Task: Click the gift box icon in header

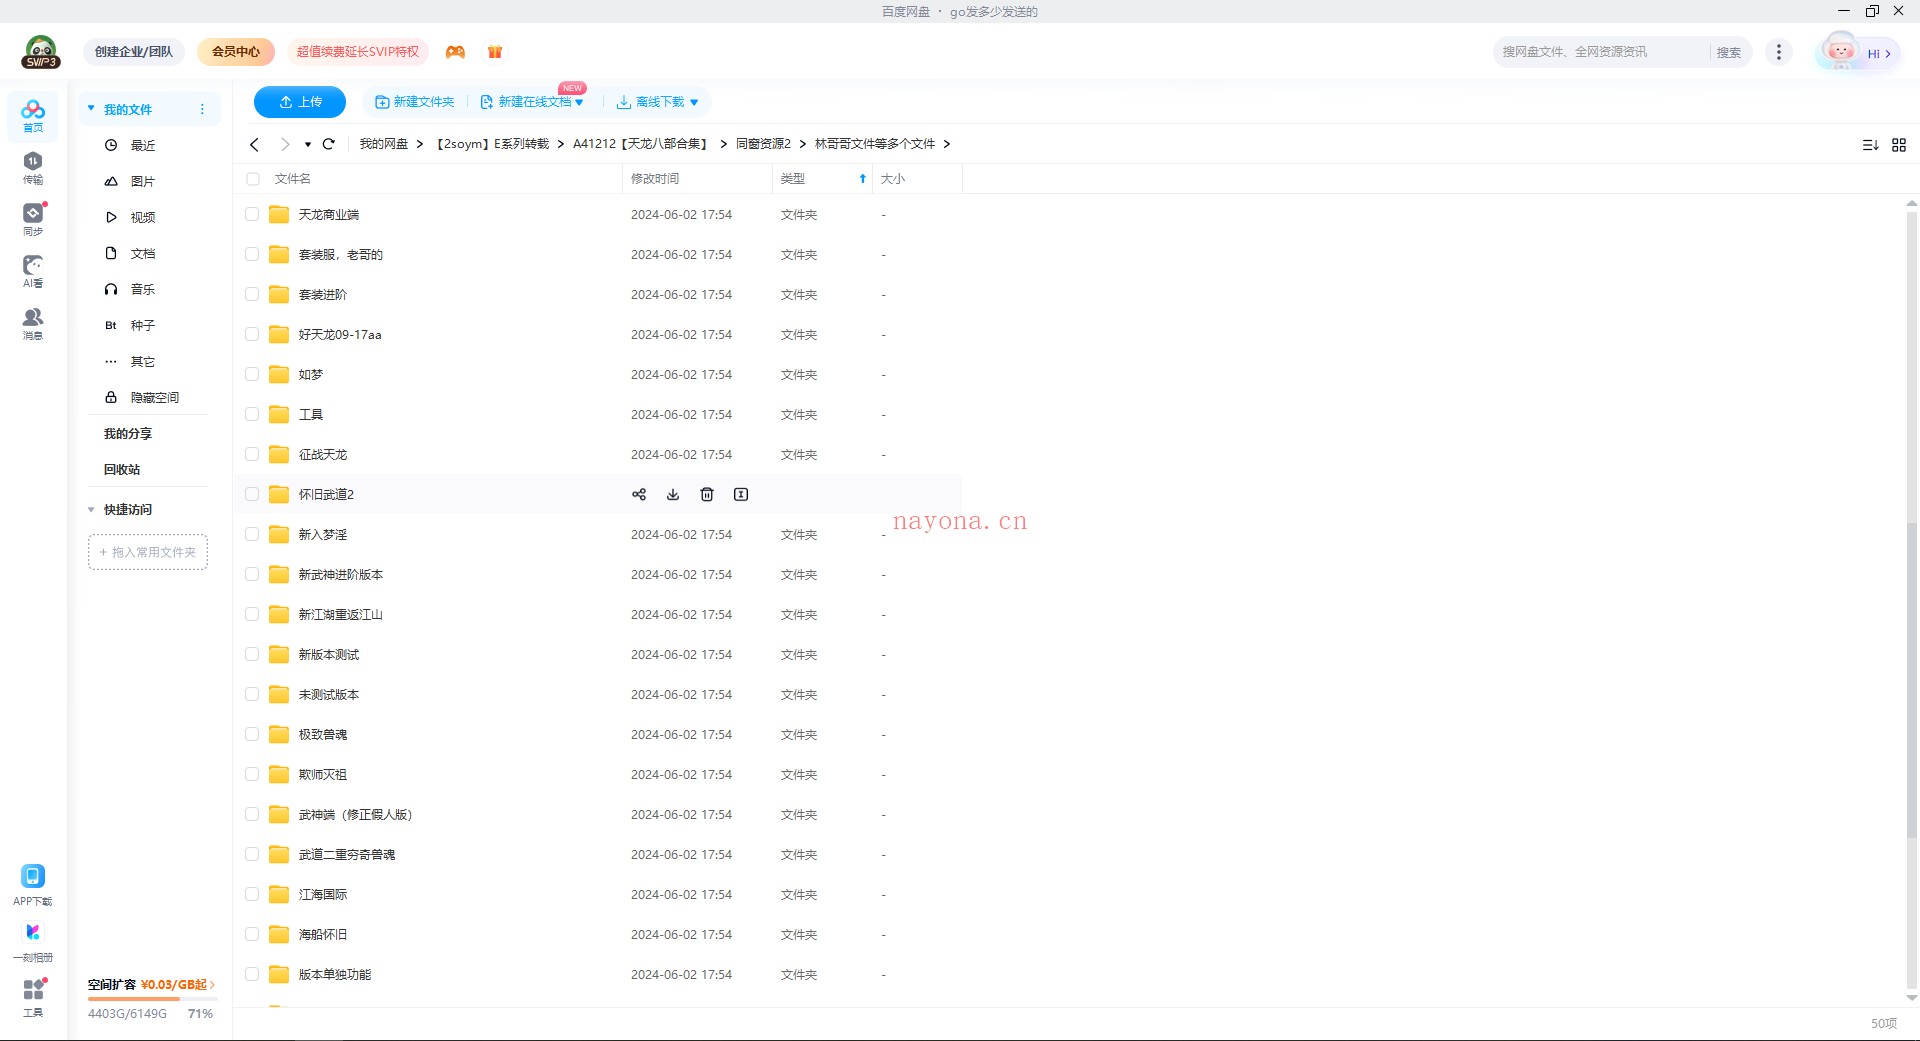Action: [x=495, y=52]
